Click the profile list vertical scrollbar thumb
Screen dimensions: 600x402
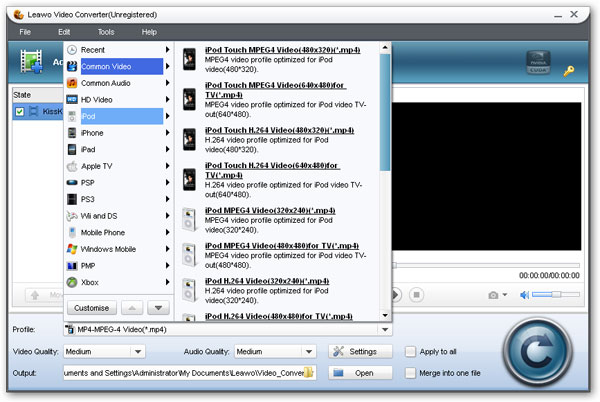click(x=385, y=112)
